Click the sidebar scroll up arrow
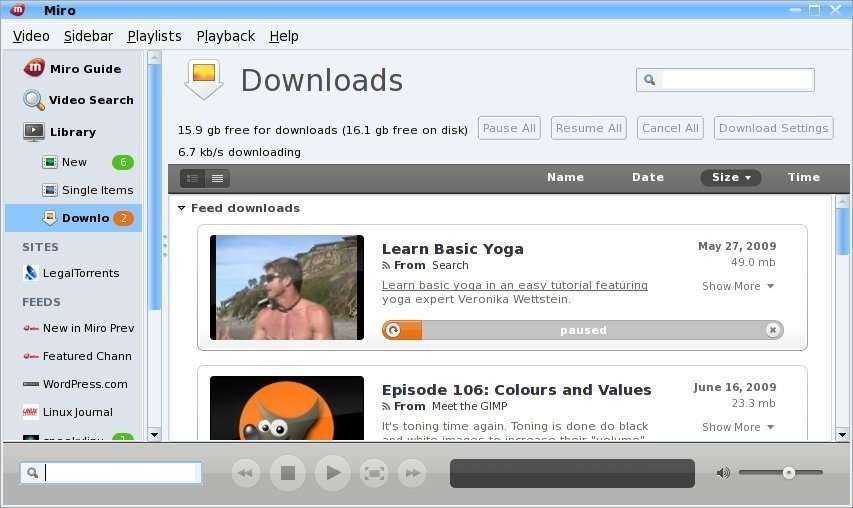The width and height of the screenshot is (853, 508). (154, 57)
